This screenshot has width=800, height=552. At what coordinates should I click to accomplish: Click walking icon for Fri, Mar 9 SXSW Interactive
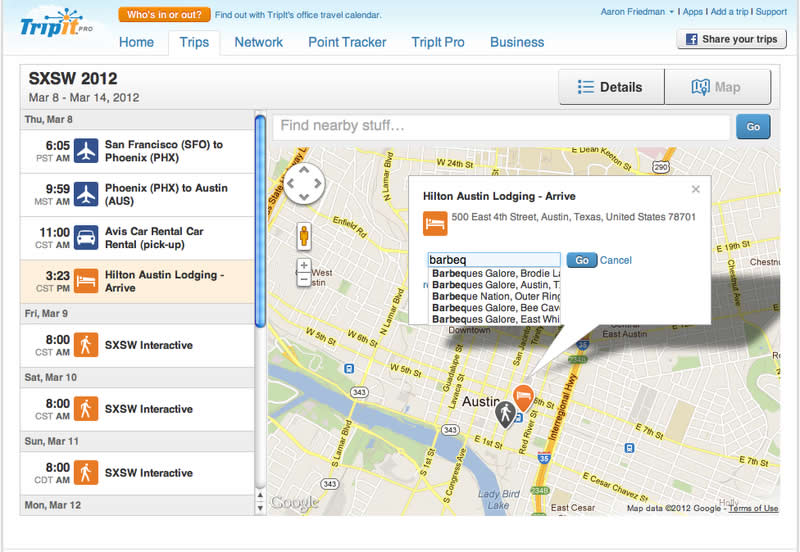86,345
